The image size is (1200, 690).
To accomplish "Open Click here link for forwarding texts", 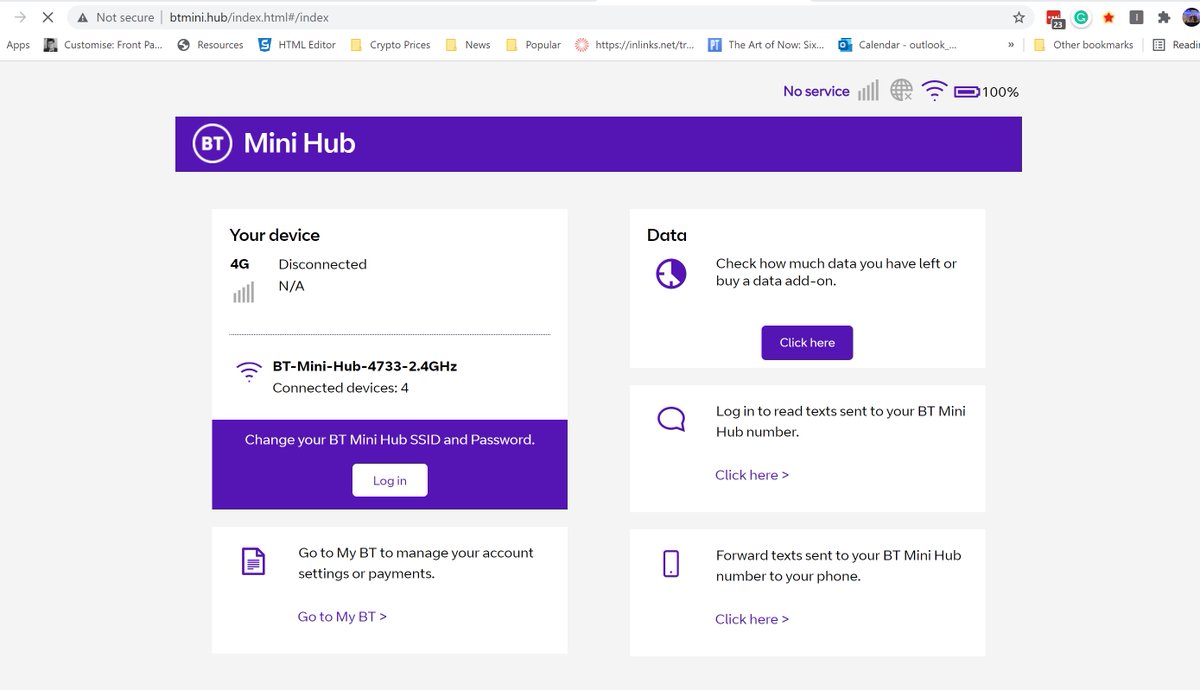I will 752,619.
